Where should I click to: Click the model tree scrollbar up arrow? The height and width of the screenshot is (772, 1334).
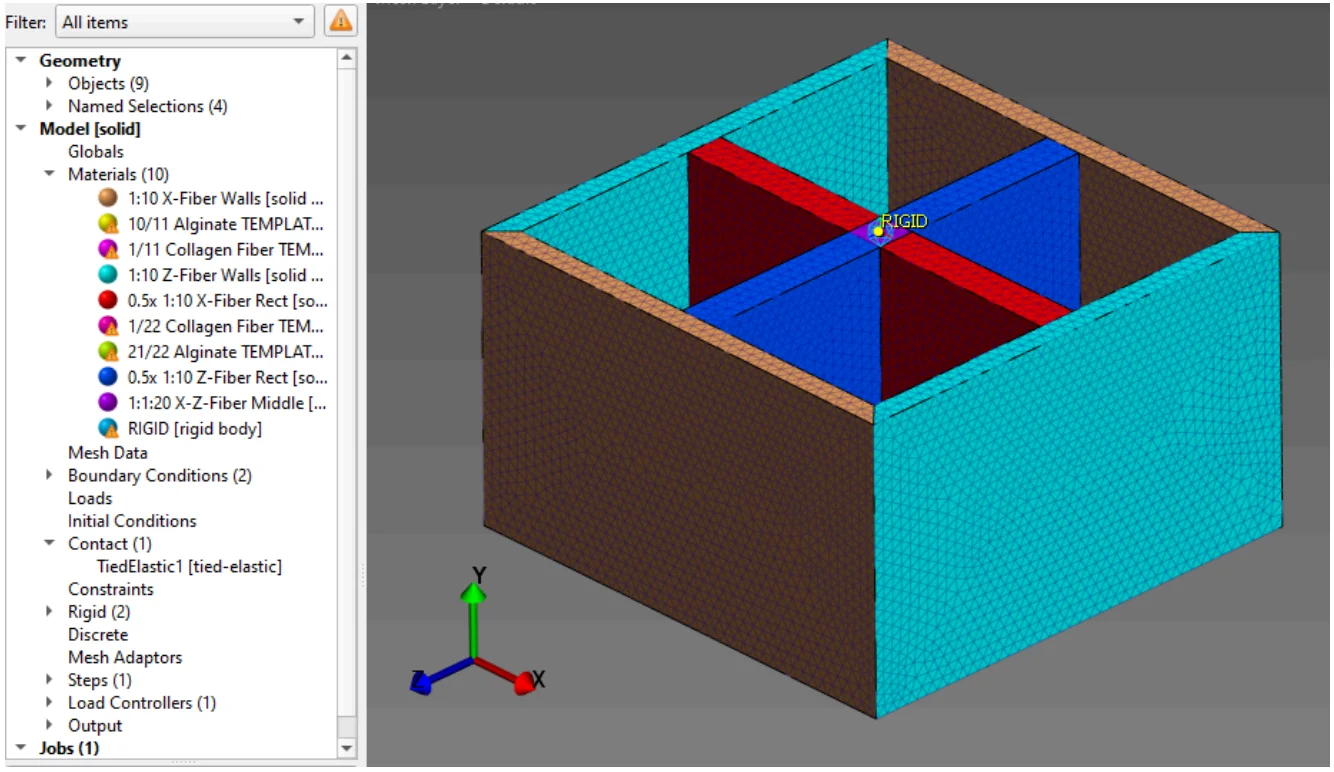pos(346,58)
